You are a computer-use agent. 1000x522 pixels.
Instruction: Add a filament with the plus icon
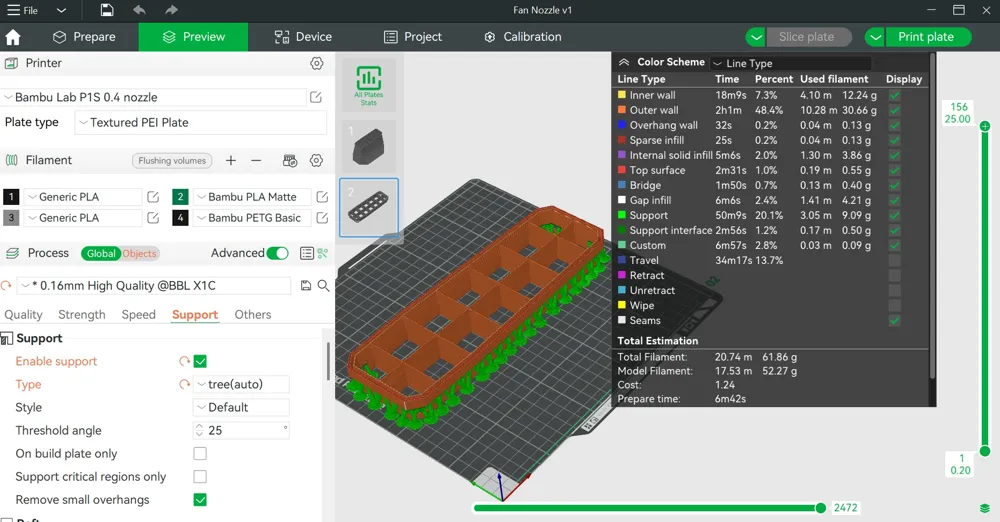tap(231, 161)
